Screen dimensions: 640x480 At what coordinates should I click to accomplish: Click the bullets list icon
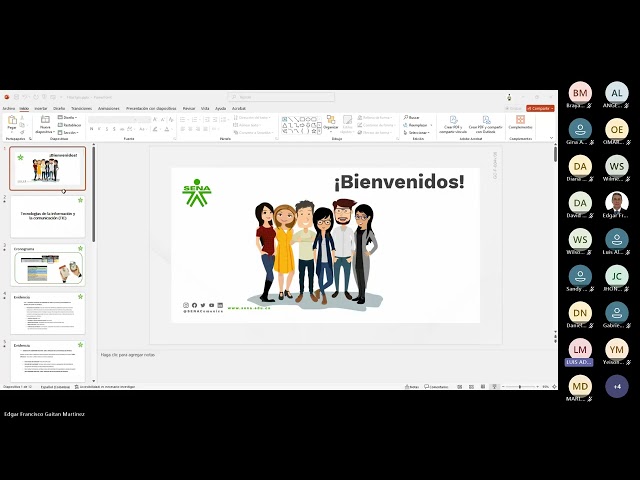(182, 119)
